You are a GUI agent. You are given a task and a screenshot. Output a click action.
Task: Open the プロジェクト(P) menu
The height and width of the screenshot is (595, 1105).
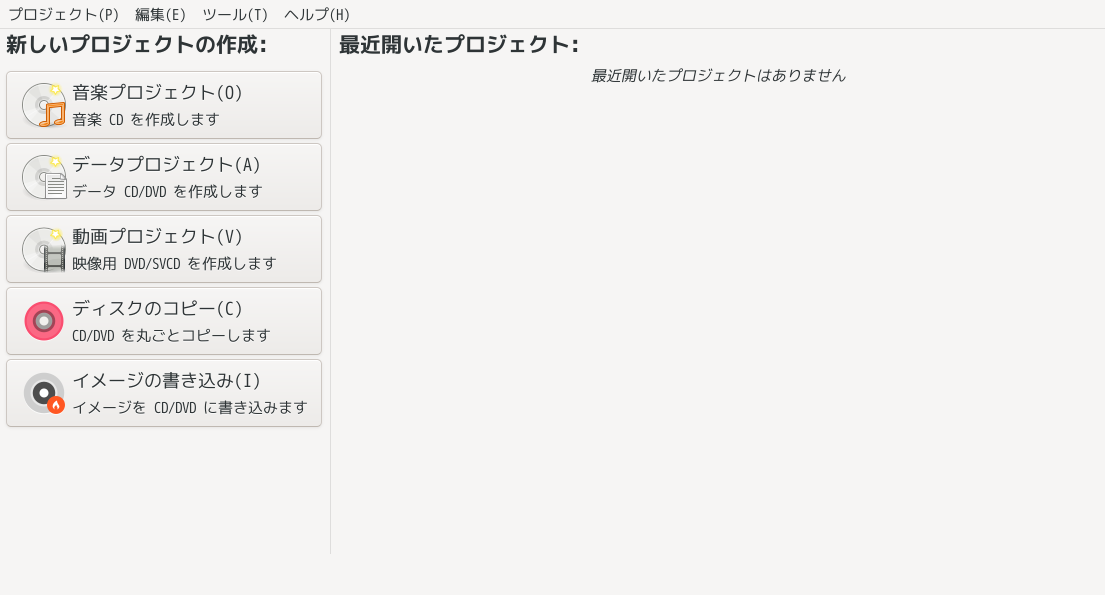63,14
